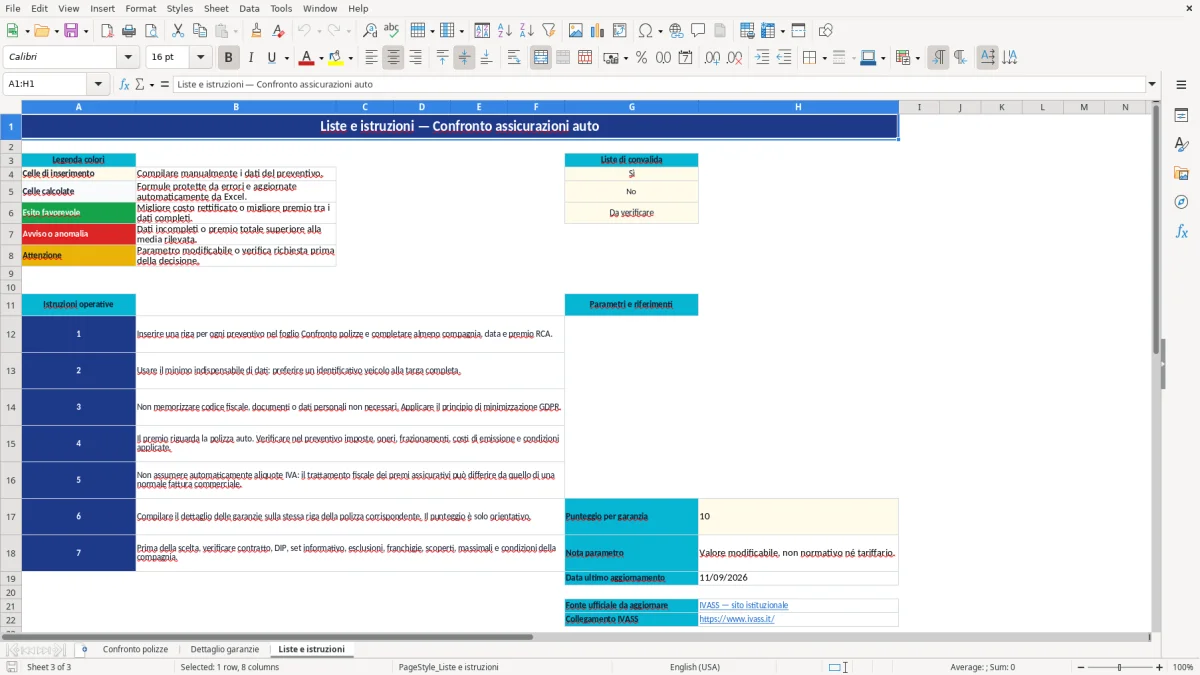Apply red font color swatch
The width and height of the screenshot is (1200, 675).
click(x=307, y=58)
